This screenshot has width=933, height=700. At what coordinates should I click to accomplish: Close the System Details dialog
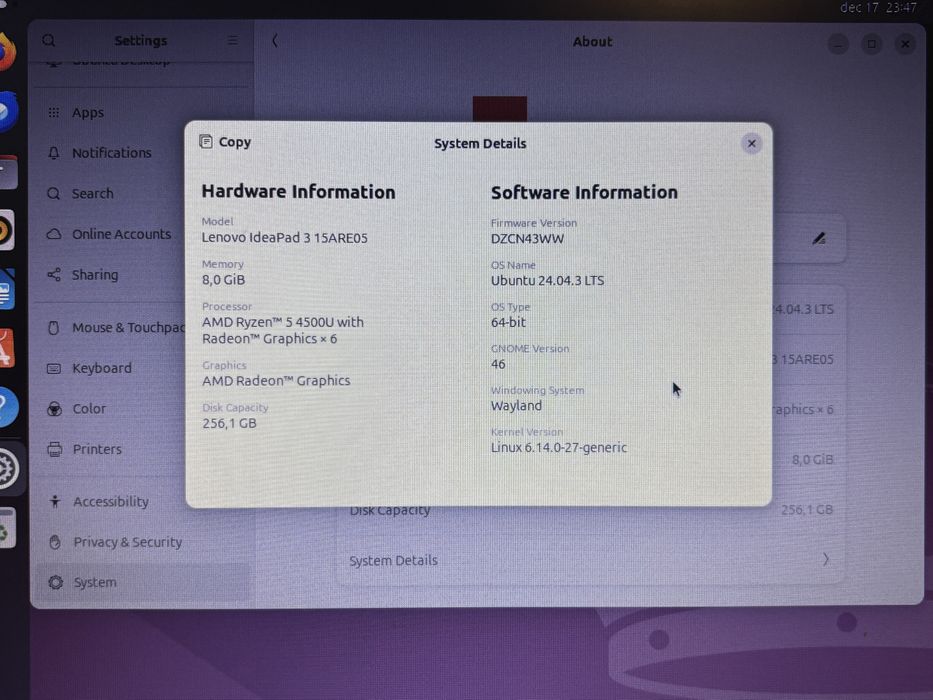752,143
